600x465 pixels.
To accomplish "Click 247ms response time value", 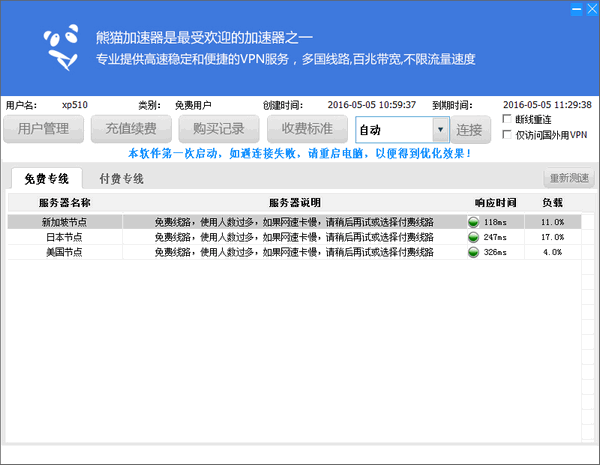I will tap(495, 237).
